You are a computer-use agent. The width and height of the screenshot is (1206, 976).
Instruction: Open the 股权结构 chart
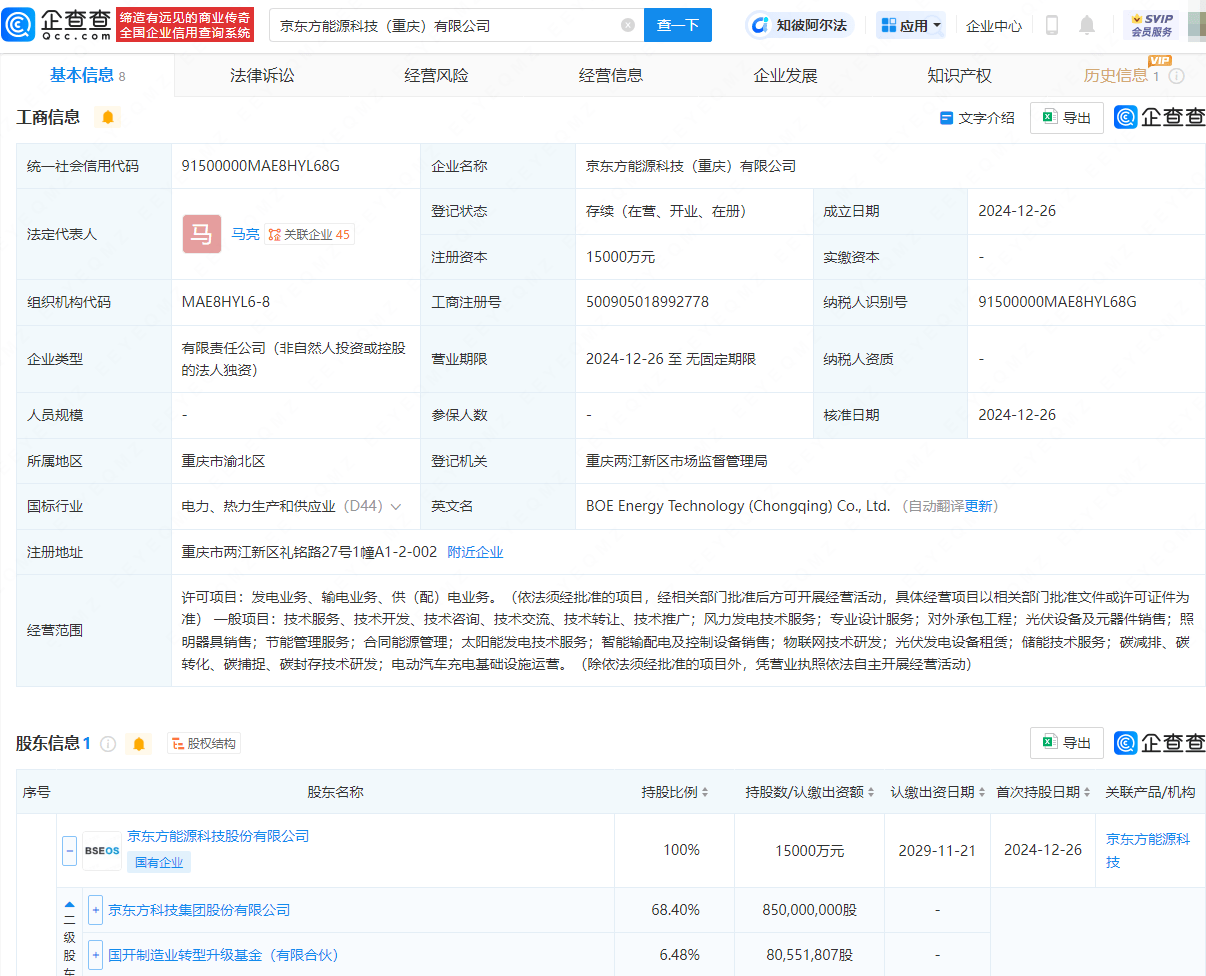[204, 744]
